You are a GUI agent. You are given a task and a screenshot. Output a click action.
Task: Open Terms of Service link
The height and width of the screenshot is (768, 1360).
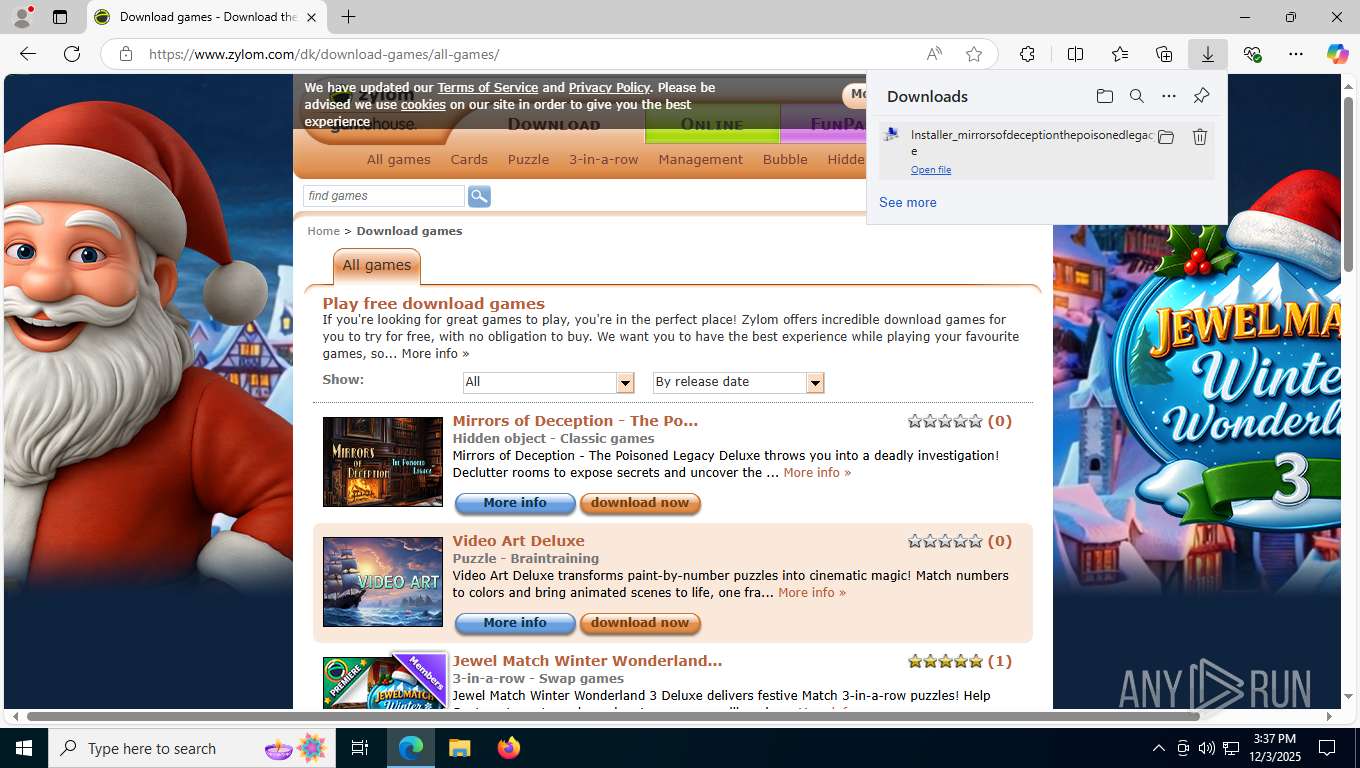488,88
